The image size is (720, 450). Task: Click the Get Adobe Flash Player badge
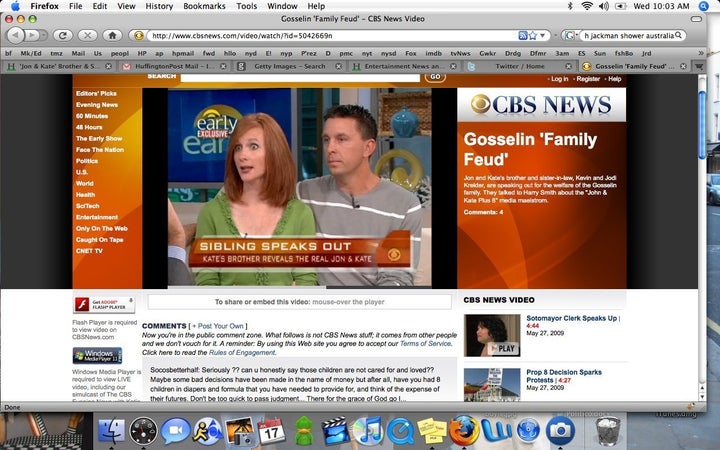coord(104,304)
